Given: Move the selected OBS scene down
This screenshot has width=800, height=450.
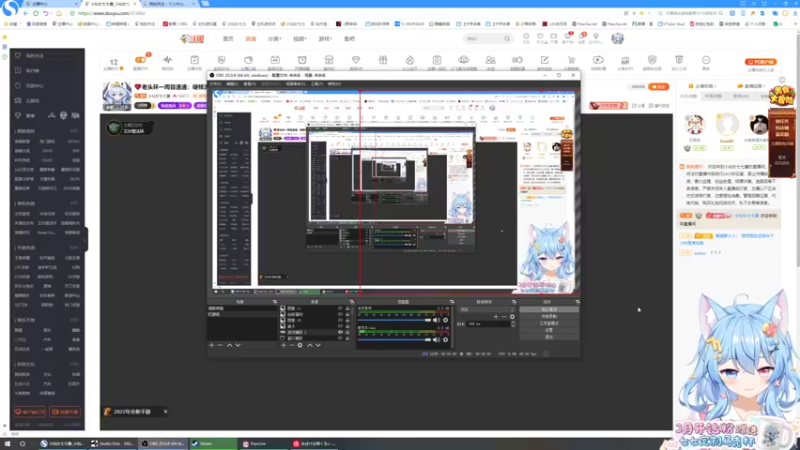Looking at the screenshot, I should click(x=238, y=345).
